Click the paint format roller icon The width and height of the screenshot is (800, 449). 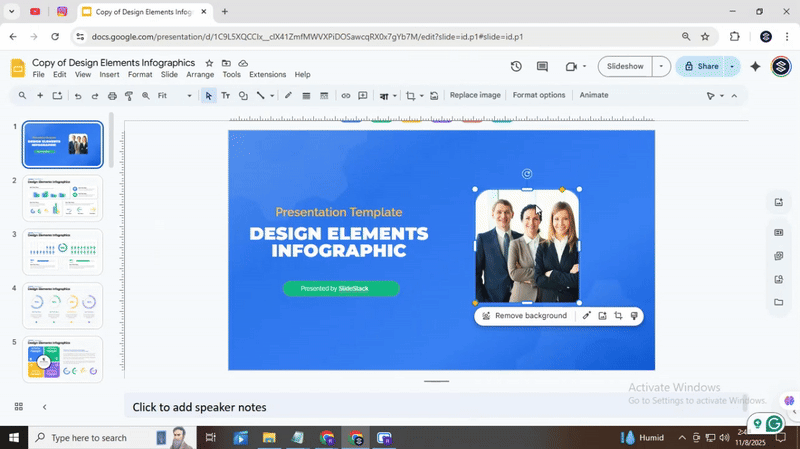[x=128, y=96]
